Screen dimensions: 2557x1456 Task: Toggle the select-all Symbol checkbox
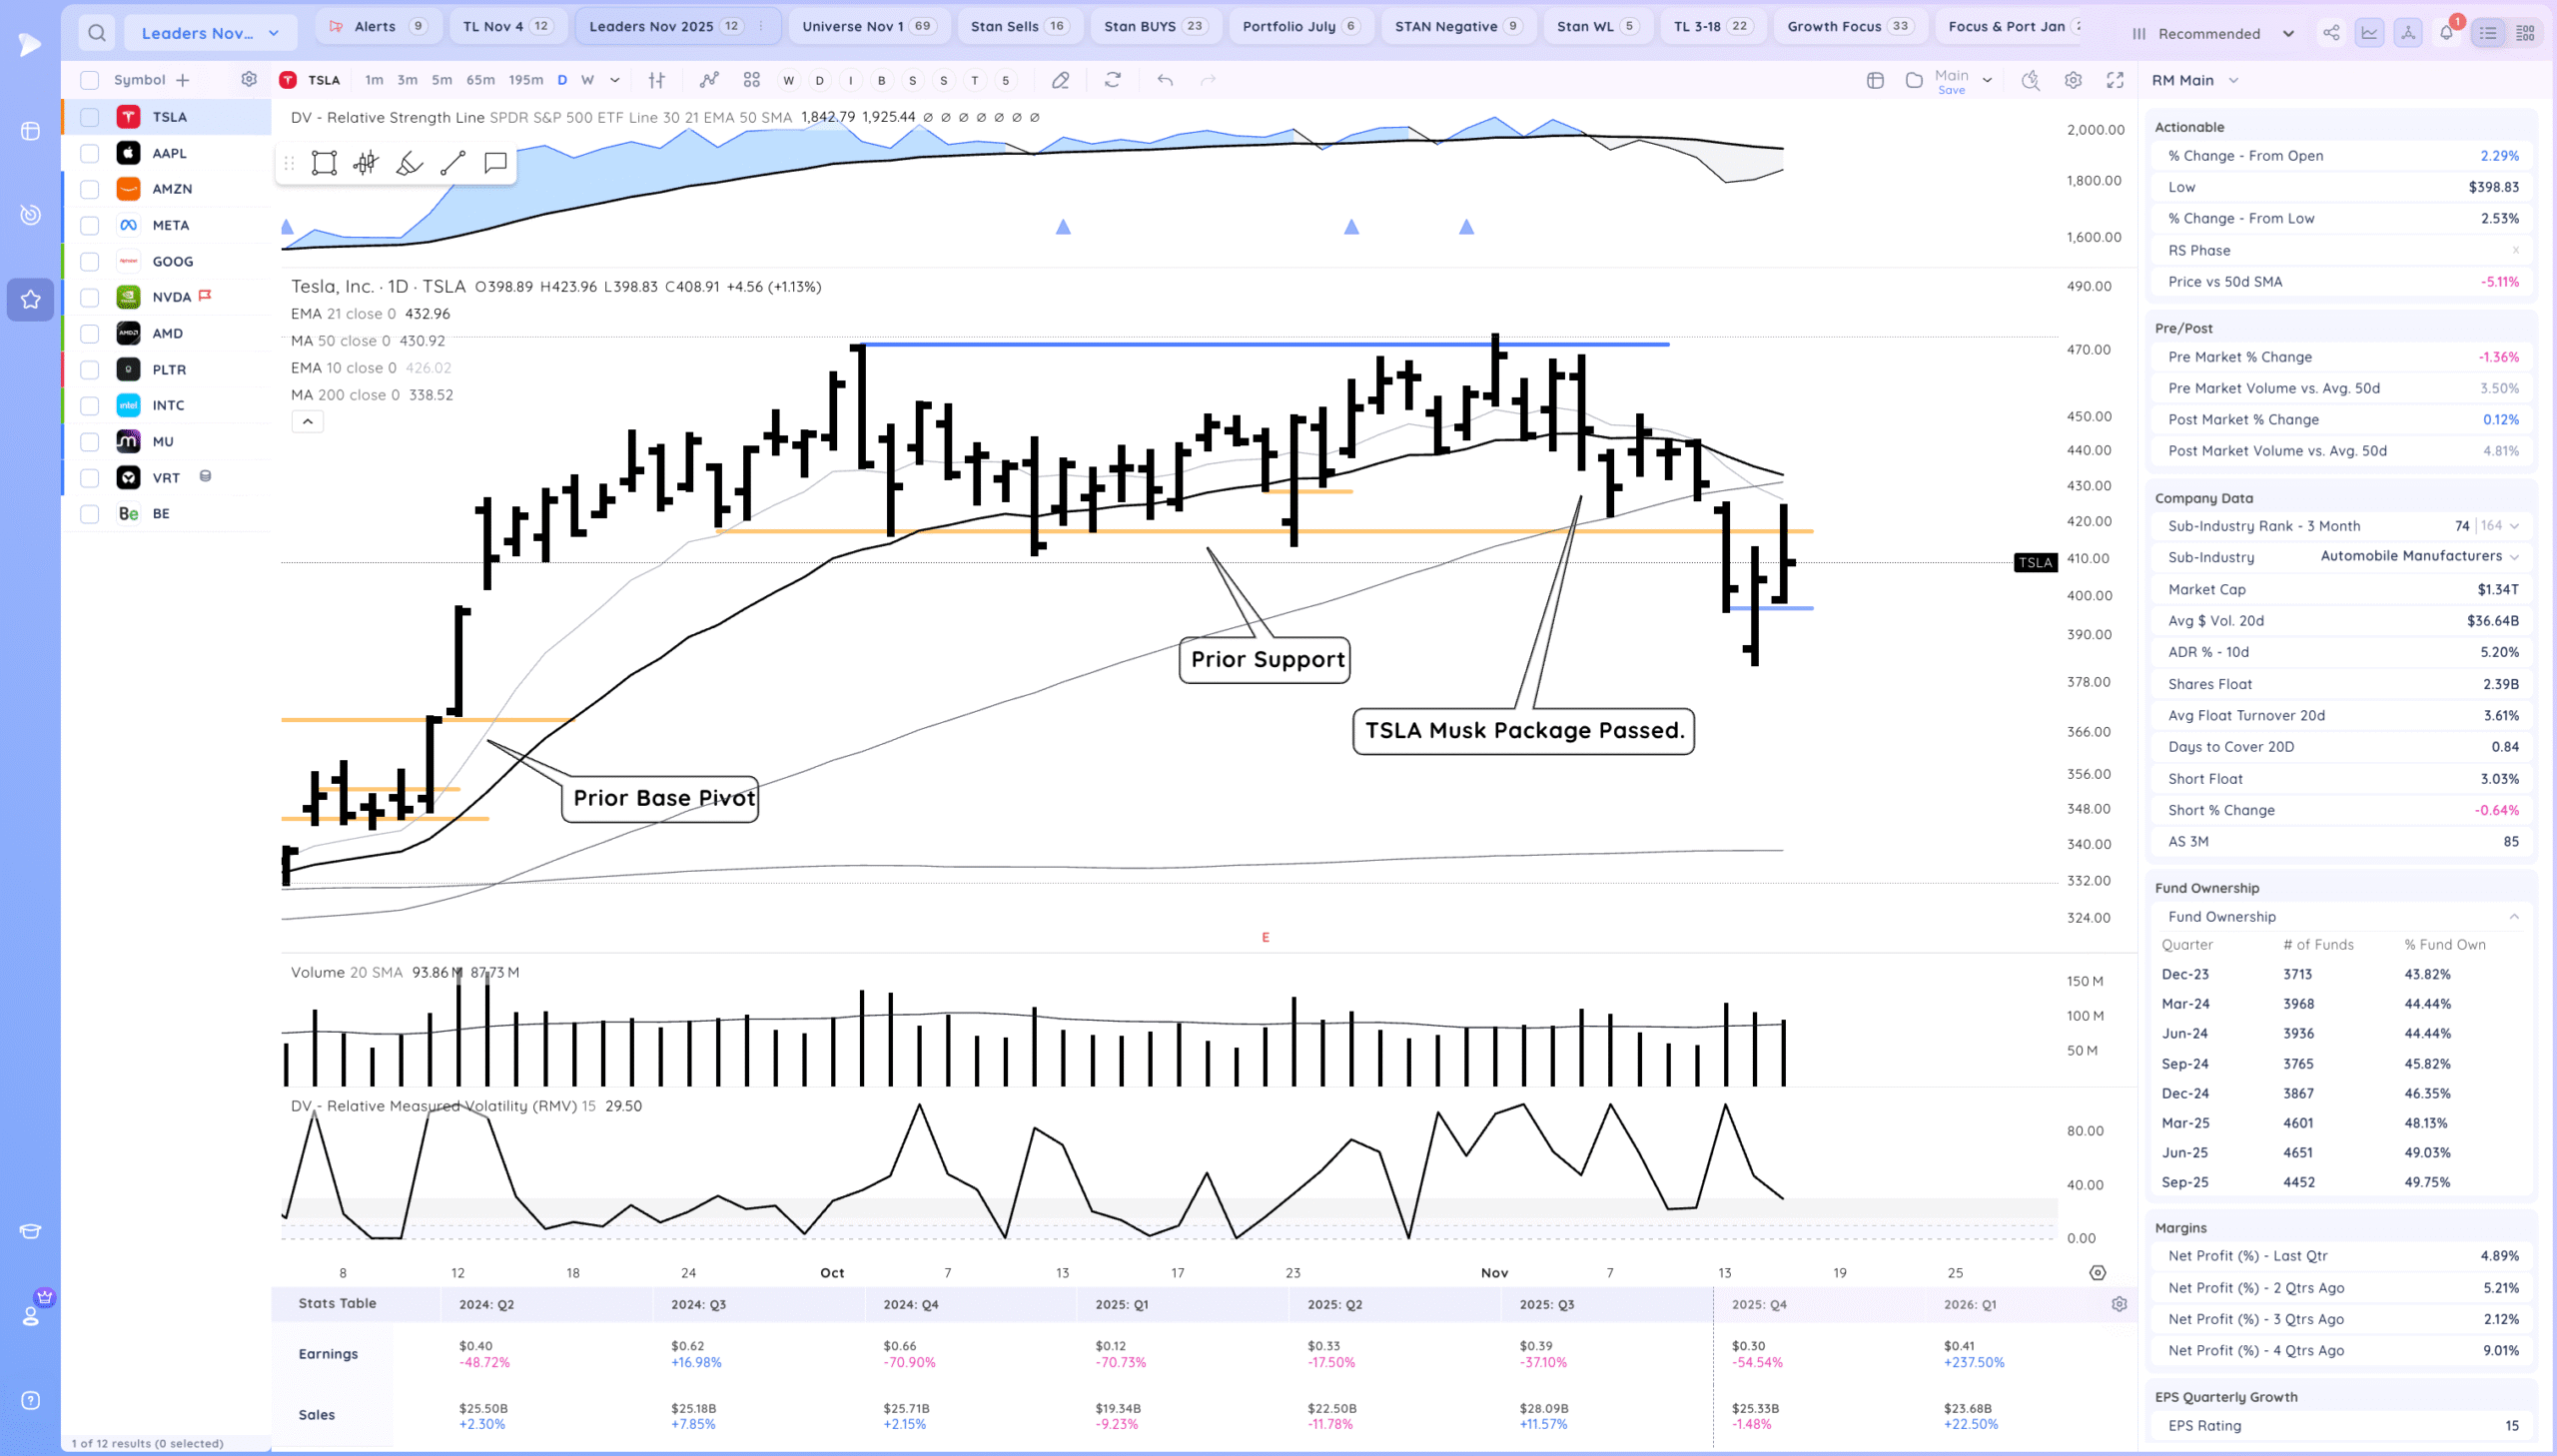(90, 80)
